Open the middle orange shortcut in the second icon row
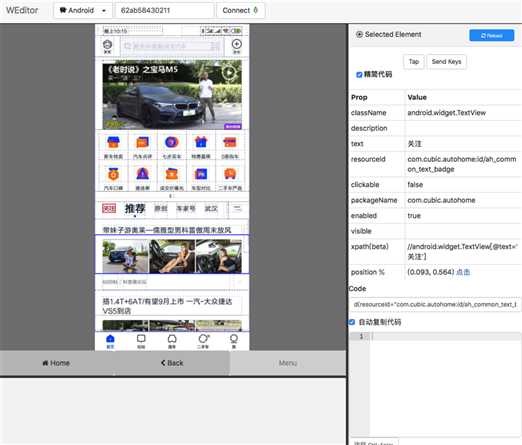 [172, 174]
